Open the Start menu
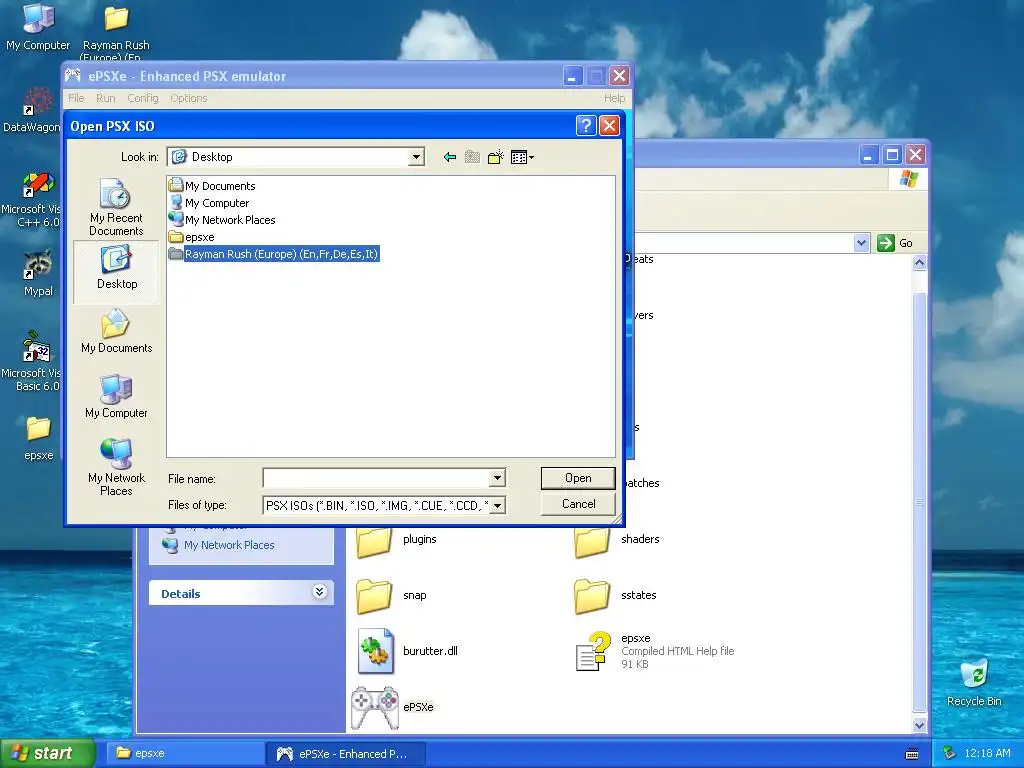Image resolution: width=1024 pixels, height=768 pixels. pos(47,753)
